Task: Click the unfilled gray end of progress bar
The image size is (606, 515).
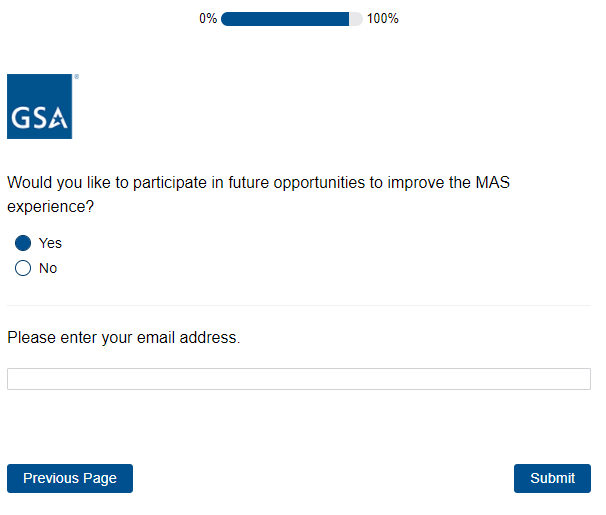Action: (356, 19)
